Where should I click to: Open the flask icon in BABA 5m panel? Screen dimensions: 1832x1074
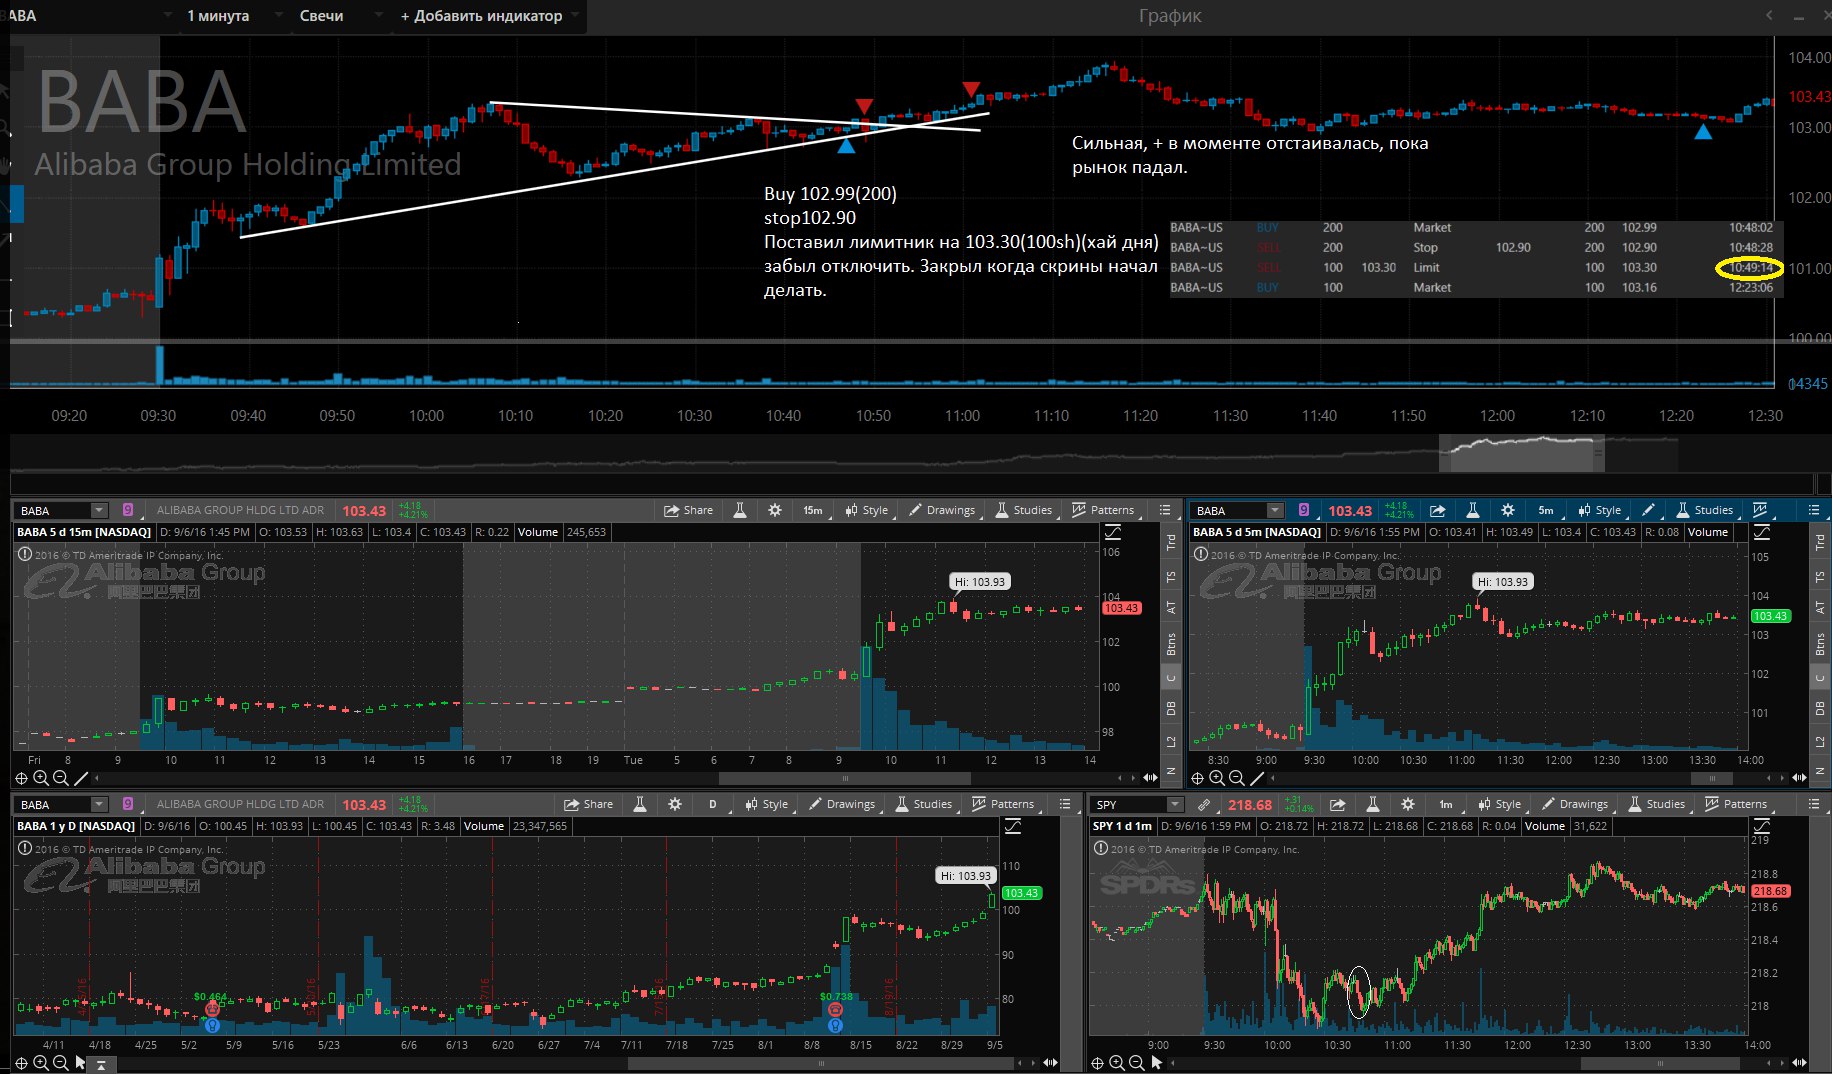pyautogui.click(x=1472, y=510)
